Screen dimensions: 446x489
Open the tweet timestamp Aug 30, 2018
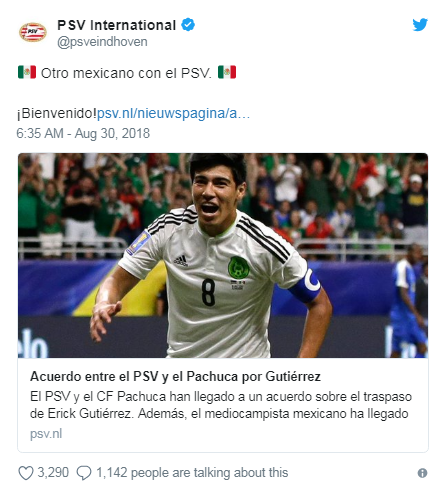coord(83,133)
